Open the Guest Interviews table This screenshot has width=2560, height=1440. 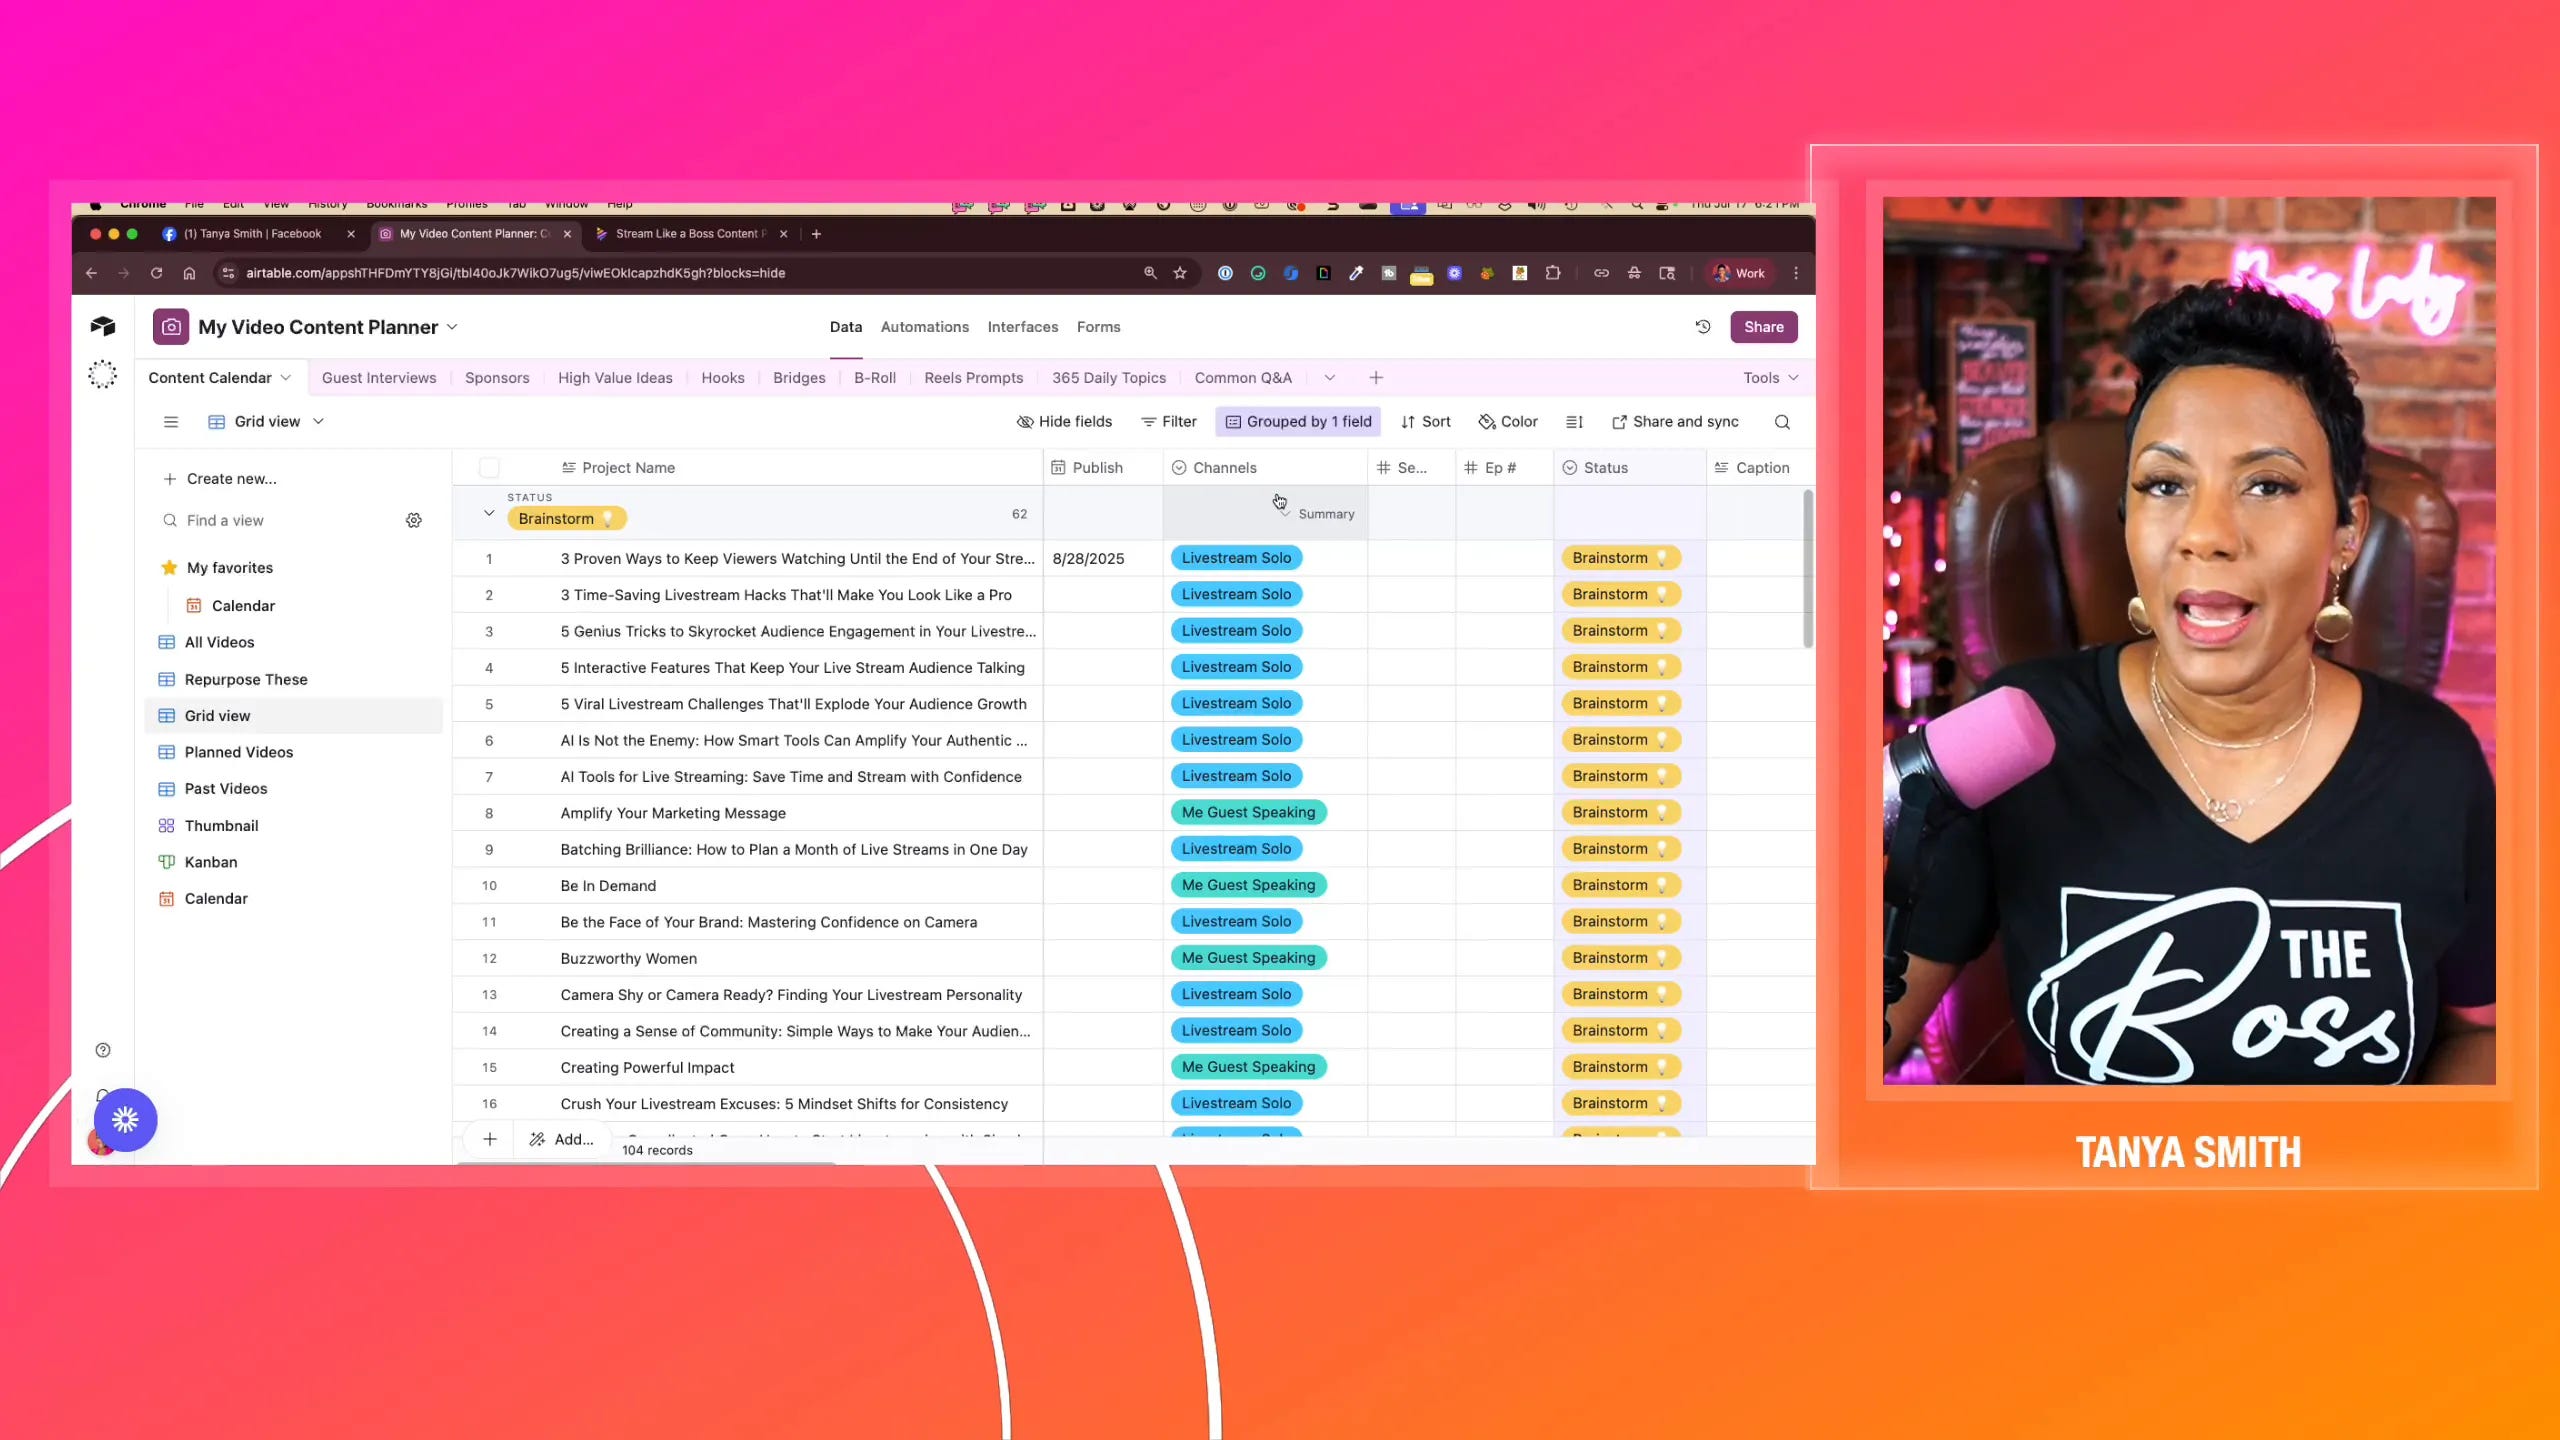click(379, 378)
